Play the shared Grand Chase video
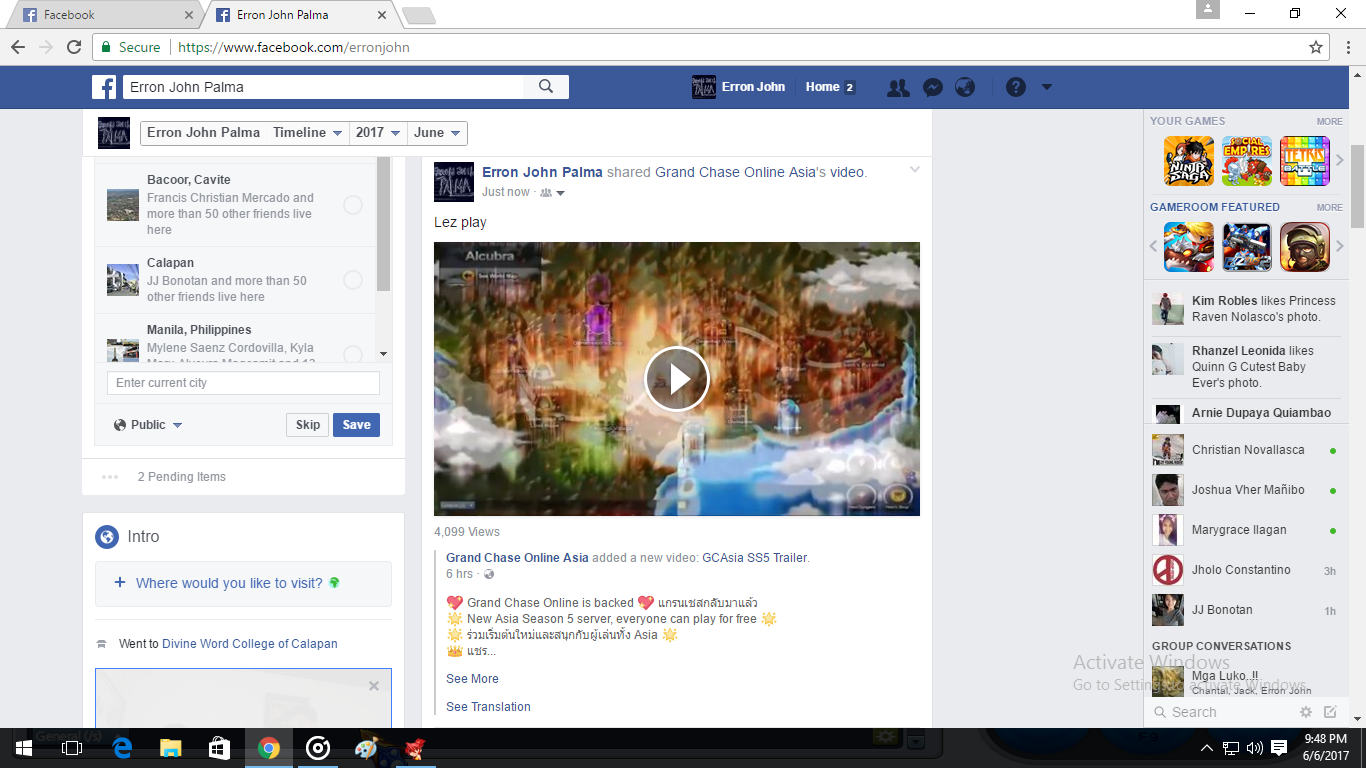The image size is (1366, 768). point(677,379)
